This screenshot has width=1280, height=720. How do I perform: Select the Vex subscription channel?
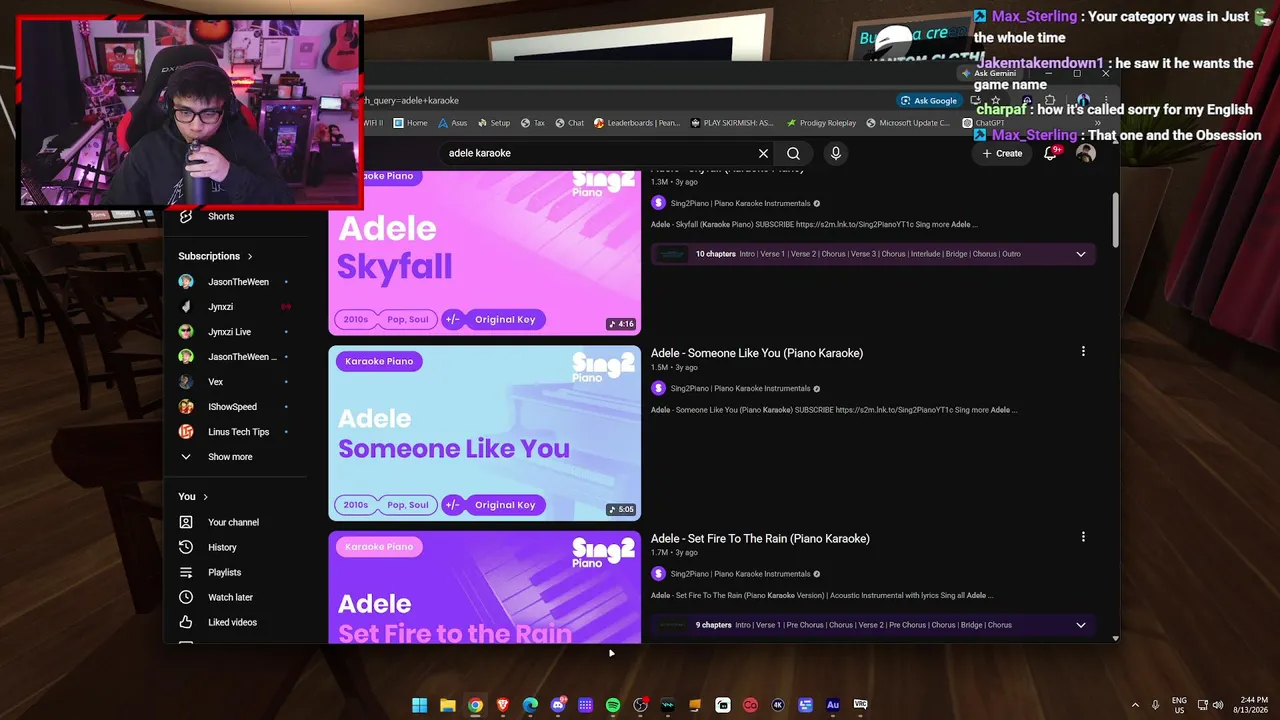tap(215, 382)
